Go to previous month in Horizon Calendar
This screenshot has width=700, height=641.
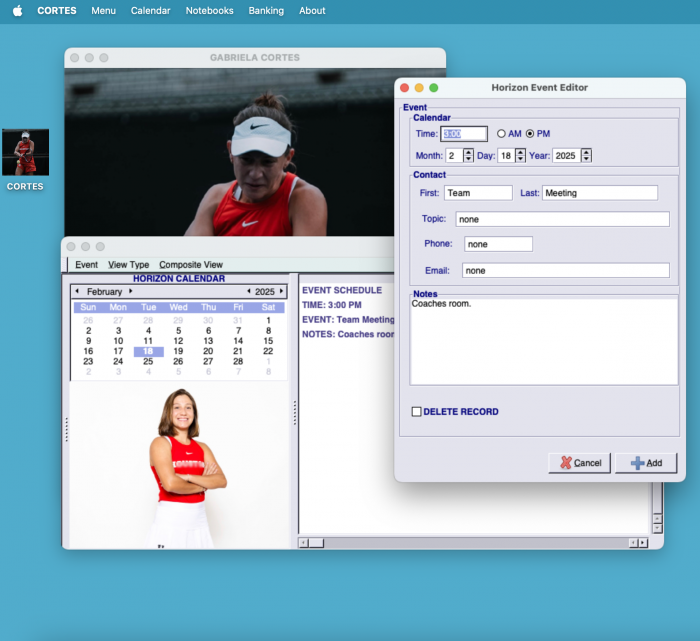78,292
